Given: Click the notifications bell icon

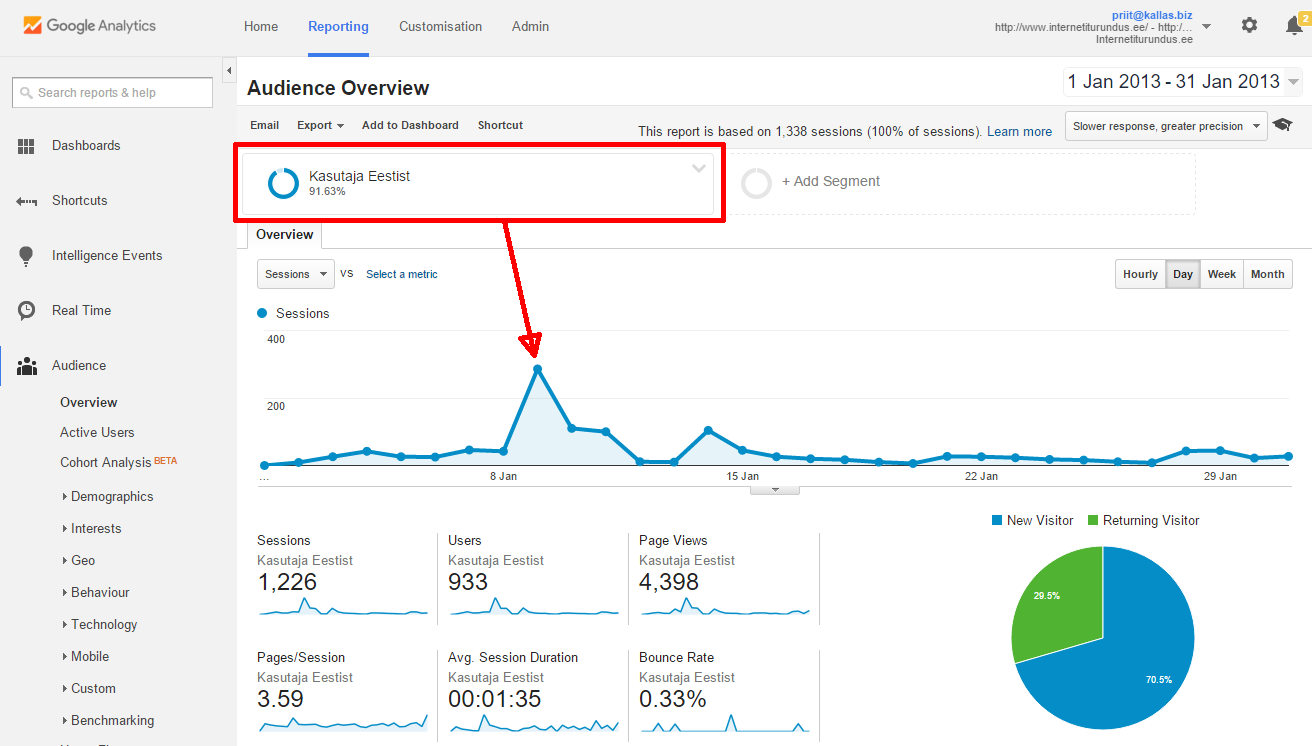Looking at the screenshot, I should point(1294,26).
